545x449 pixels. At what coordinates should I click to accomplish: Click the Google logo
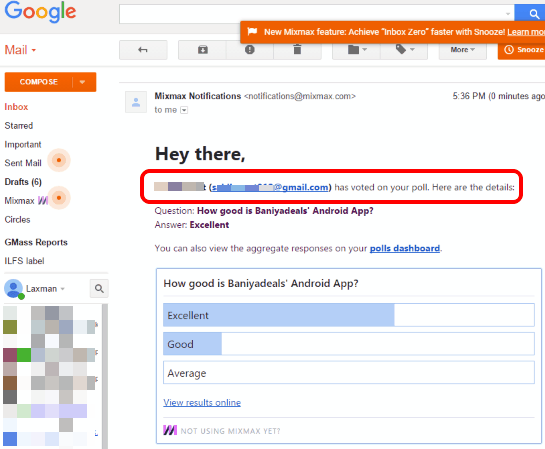coord(40,12)
